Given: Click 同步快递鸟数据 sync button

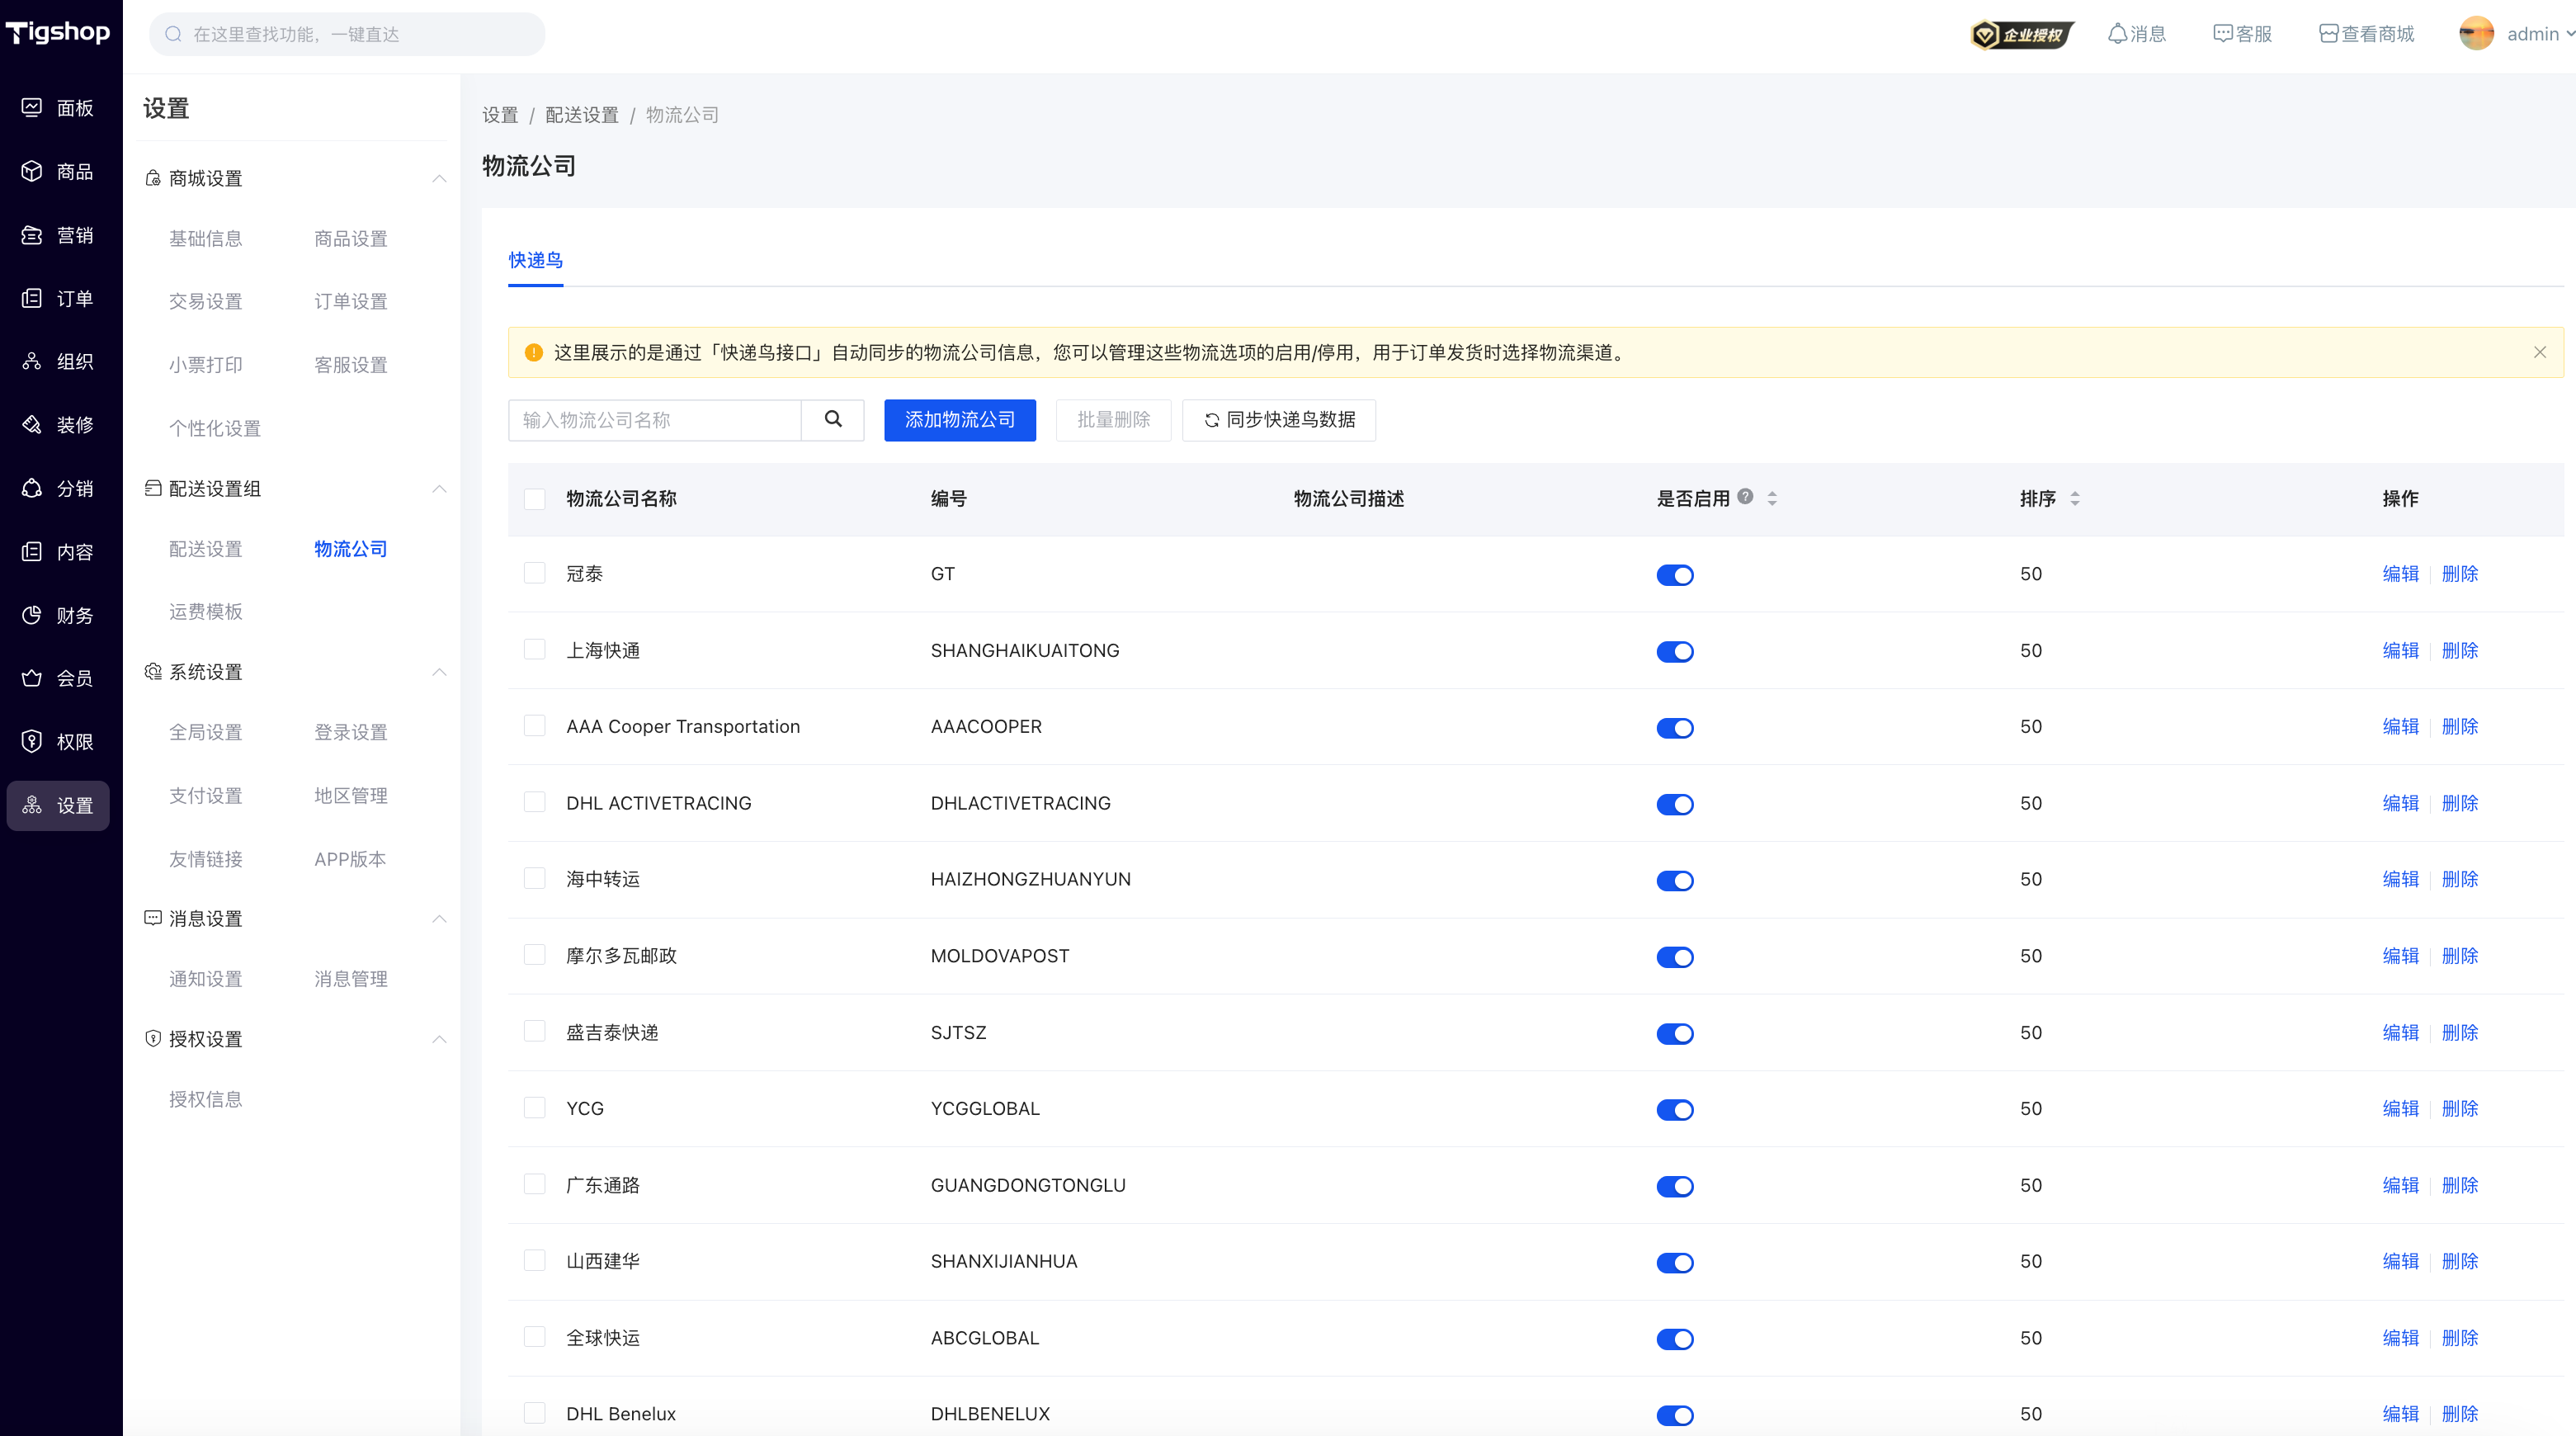Looking at the screenshot, I should [x=1278, y=420].
